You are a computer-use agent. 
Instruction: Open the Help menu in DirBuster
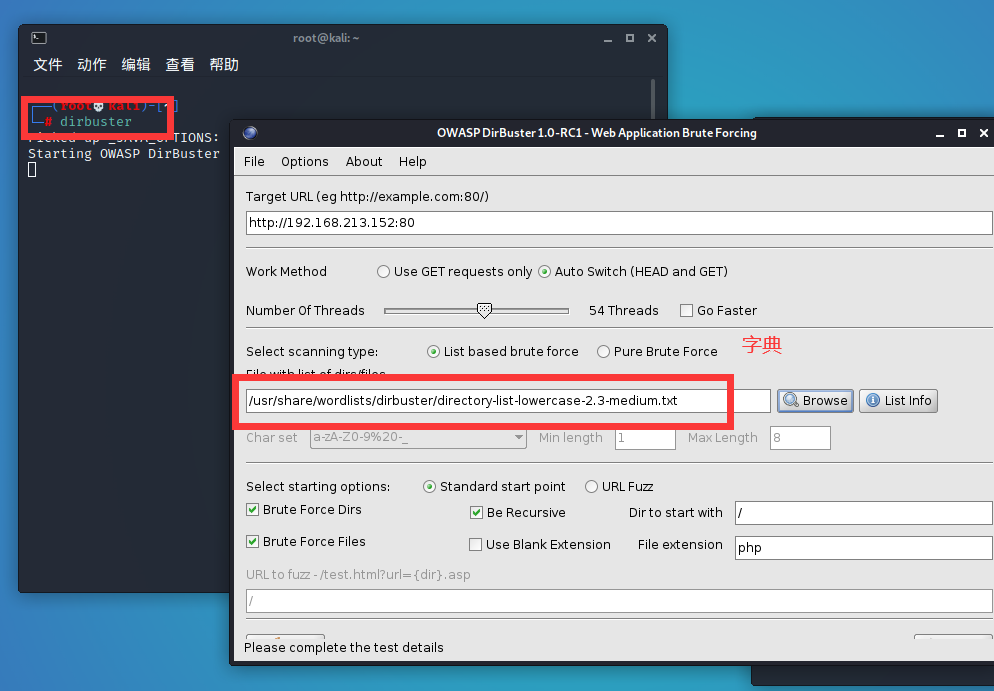[413, 162]
